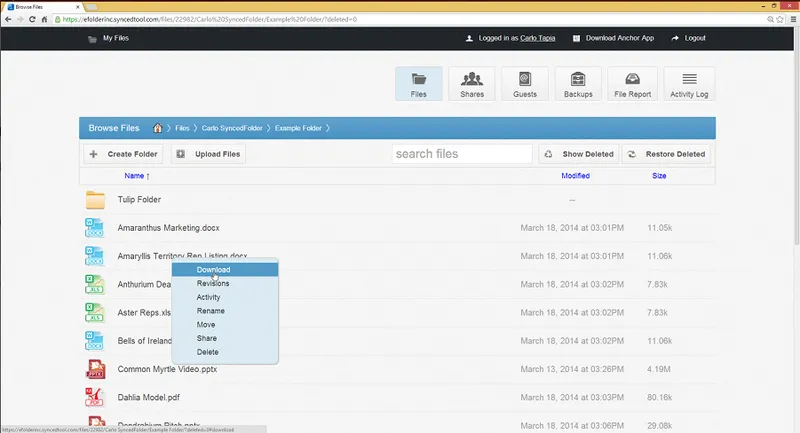Screen dimensions: 800x433
Task: Click the home icon in breadcrumb
Action: point(158,128)
